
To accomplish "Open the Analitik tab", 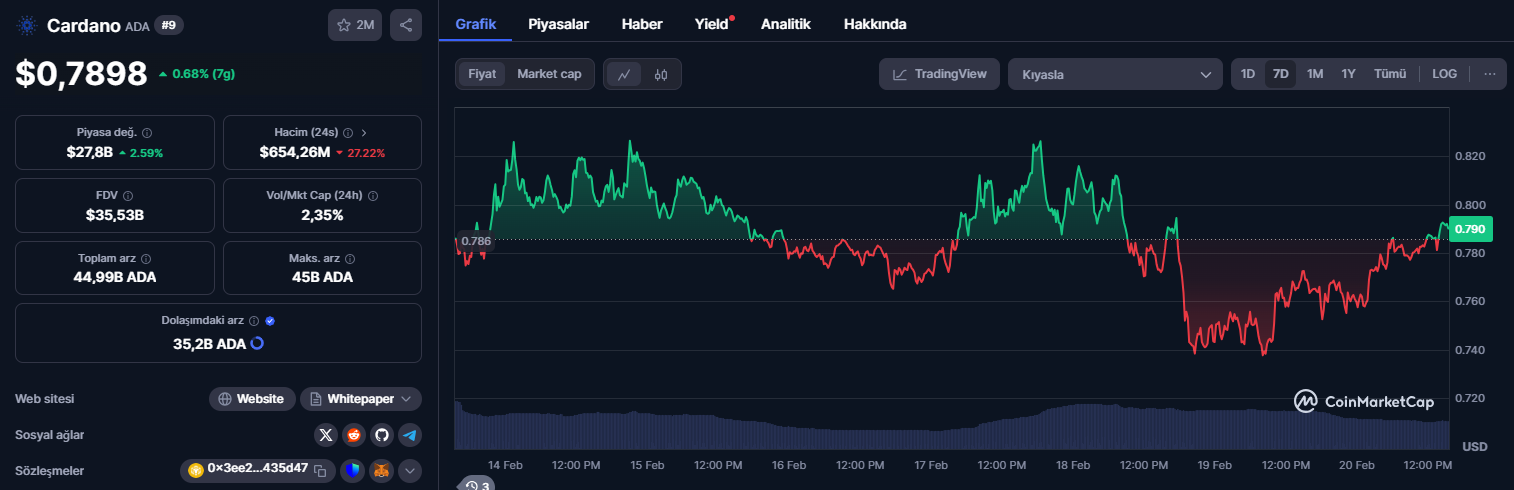I will pyautogui.click(x=786, y=24).
